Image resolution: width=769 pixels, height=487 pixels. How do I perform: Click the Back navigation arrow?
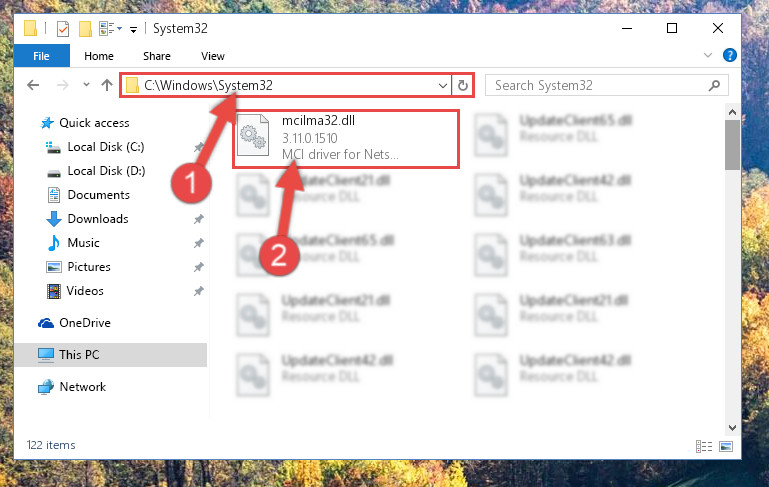pos(33,85)
